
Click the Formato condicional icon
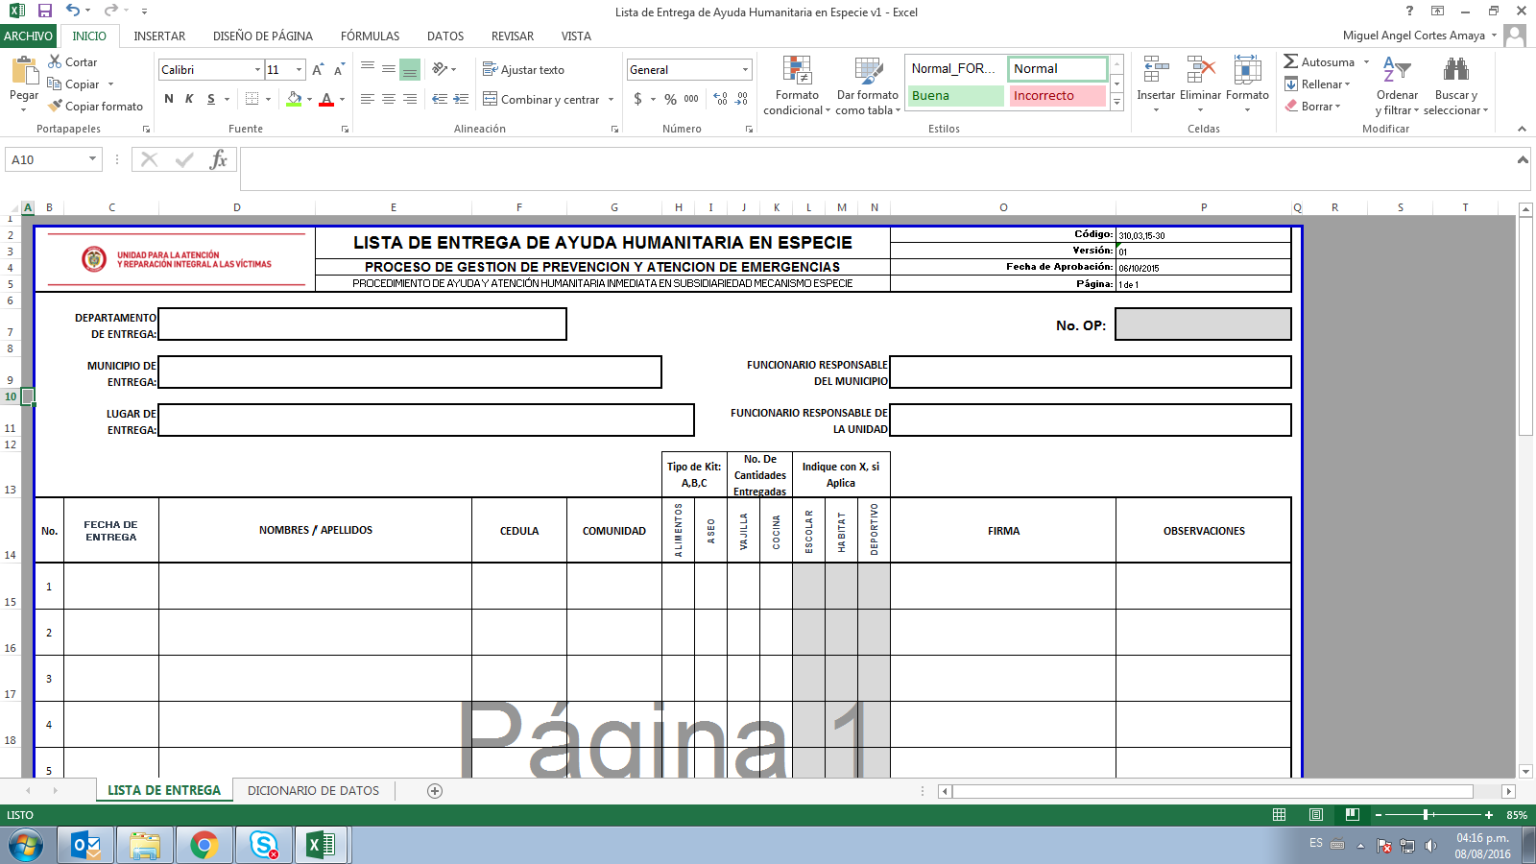click(796, 72)
